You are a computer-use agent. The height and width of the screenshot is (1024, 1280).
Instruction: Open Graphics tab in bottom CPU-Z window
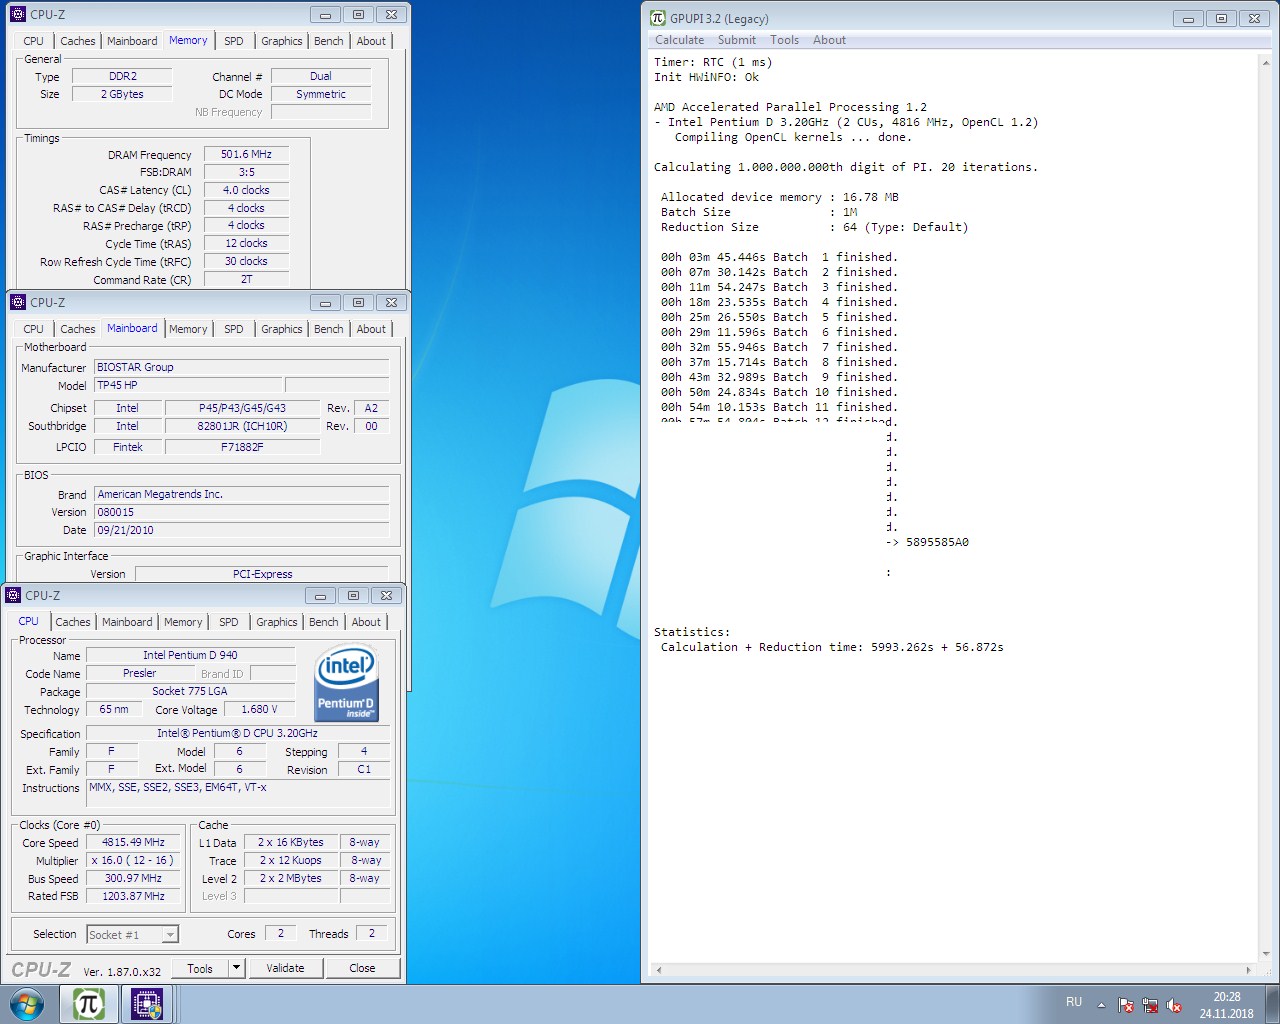point(277,622)
